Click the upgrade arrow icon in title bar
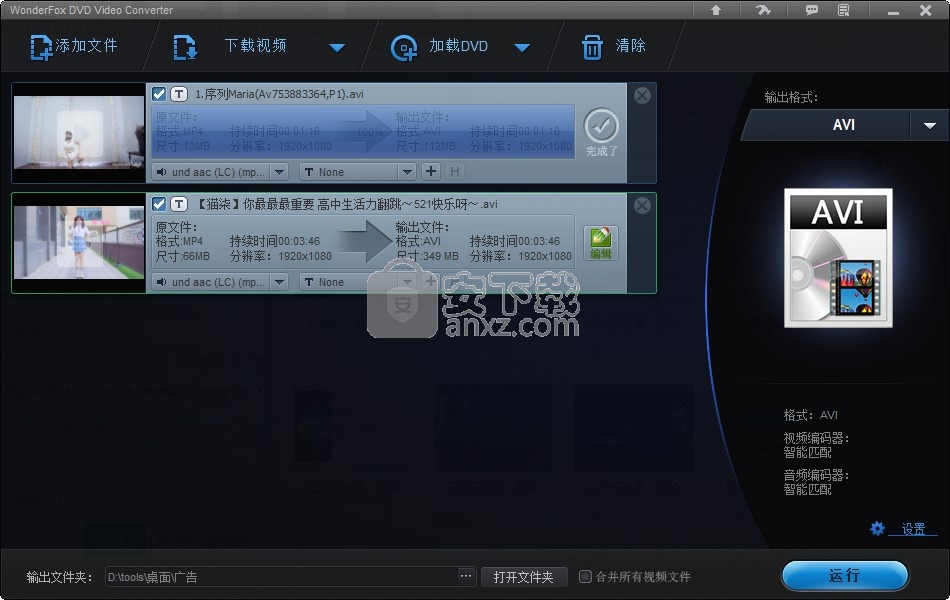950x600 pixels. pyautogui.click(x=716, y=10)
